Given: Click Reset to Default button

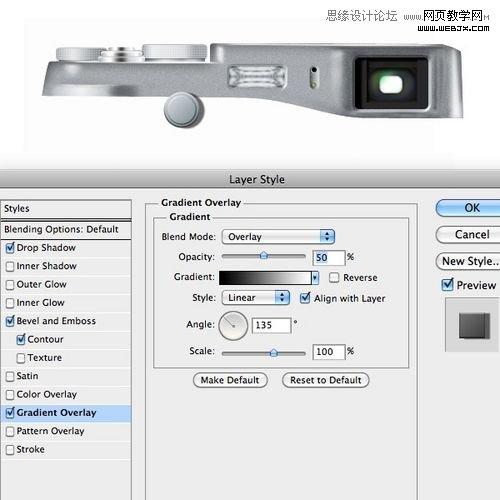Looking at the screenshot, I should point(326,380).
